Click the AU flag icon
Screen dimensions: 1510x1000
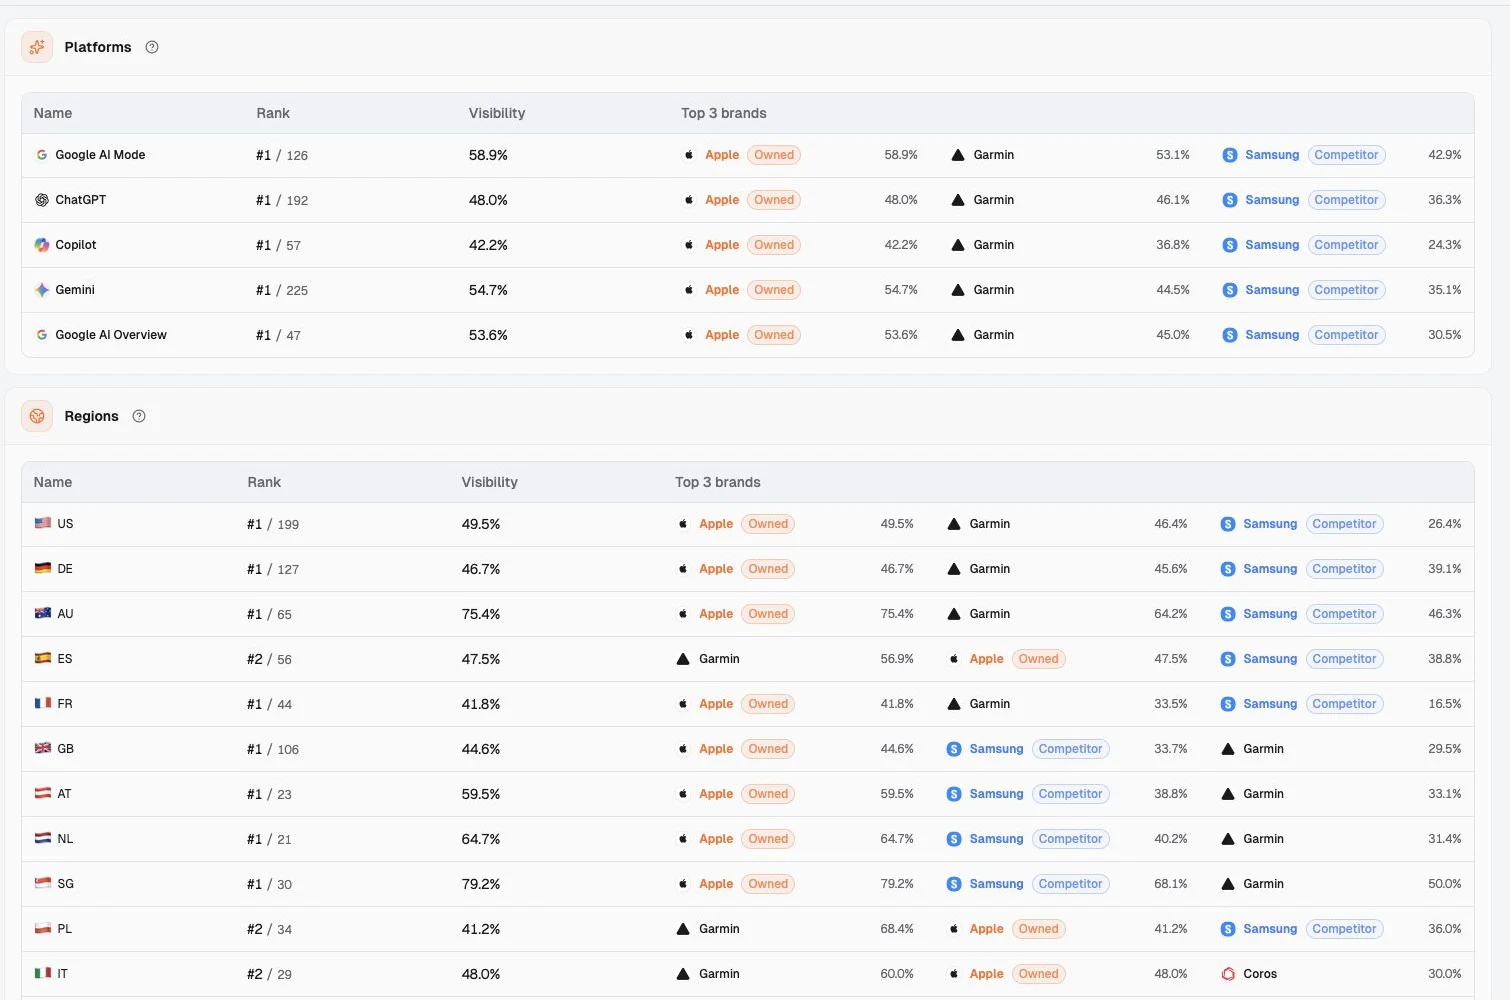point(43,613)
